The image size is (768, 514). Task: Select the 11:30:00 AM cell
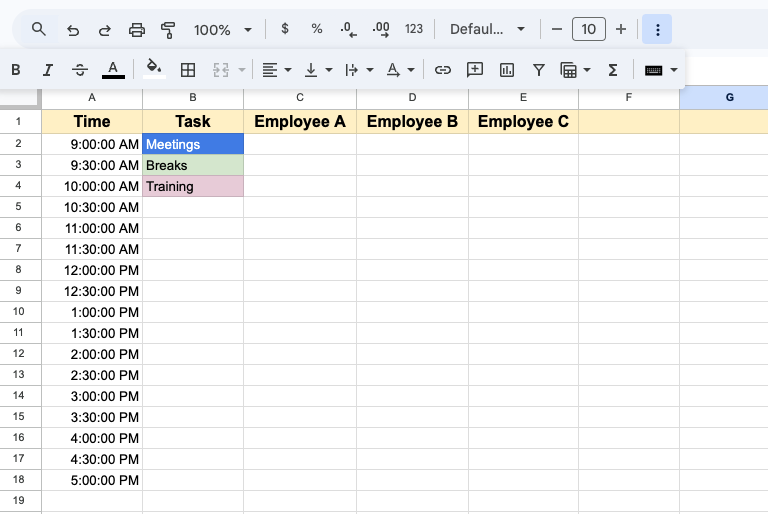[92, 249]
